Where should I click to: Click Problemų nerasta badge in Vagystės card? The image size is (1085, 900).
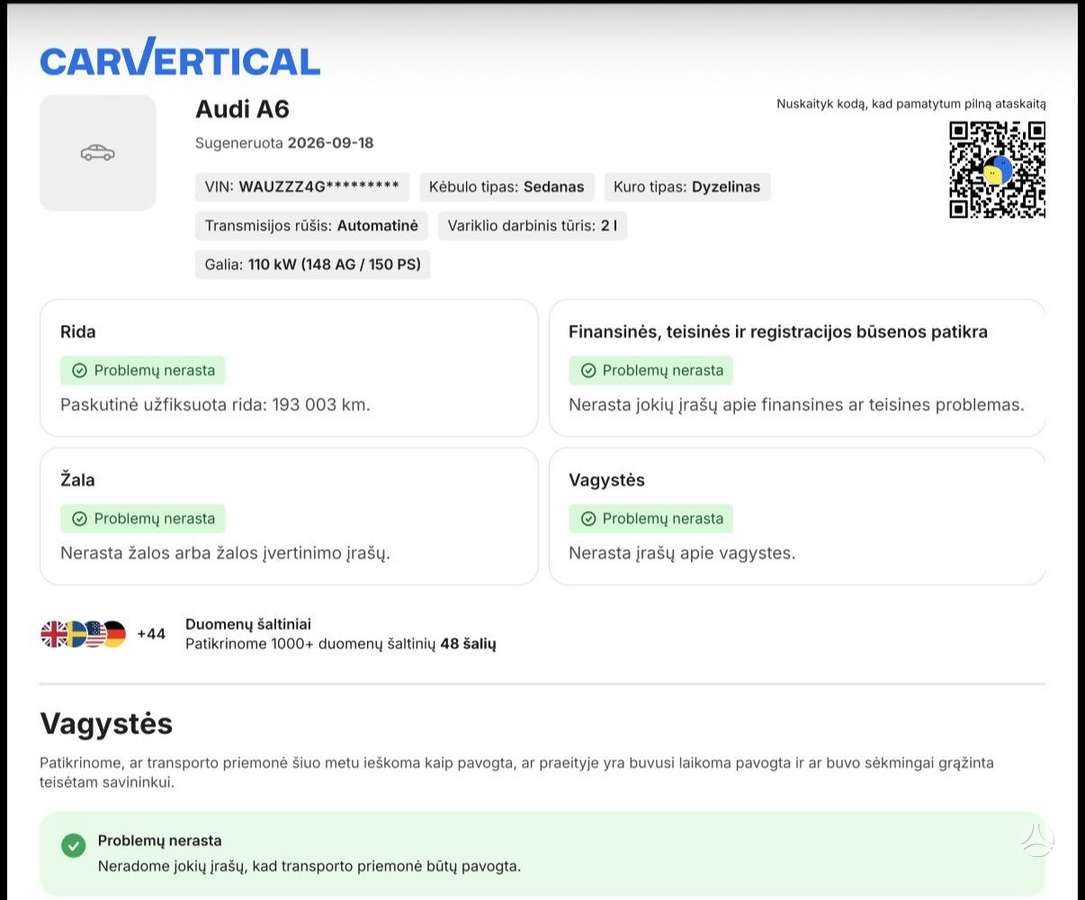point(651,519)
